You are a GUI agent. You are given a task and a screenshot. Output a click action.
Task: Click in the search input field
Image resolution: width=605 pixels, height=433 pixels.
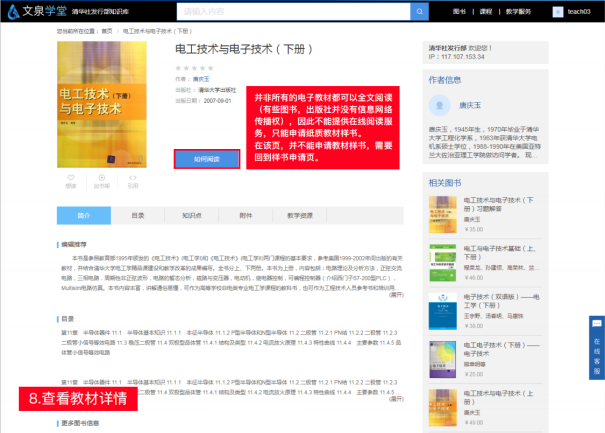[290, 12]
